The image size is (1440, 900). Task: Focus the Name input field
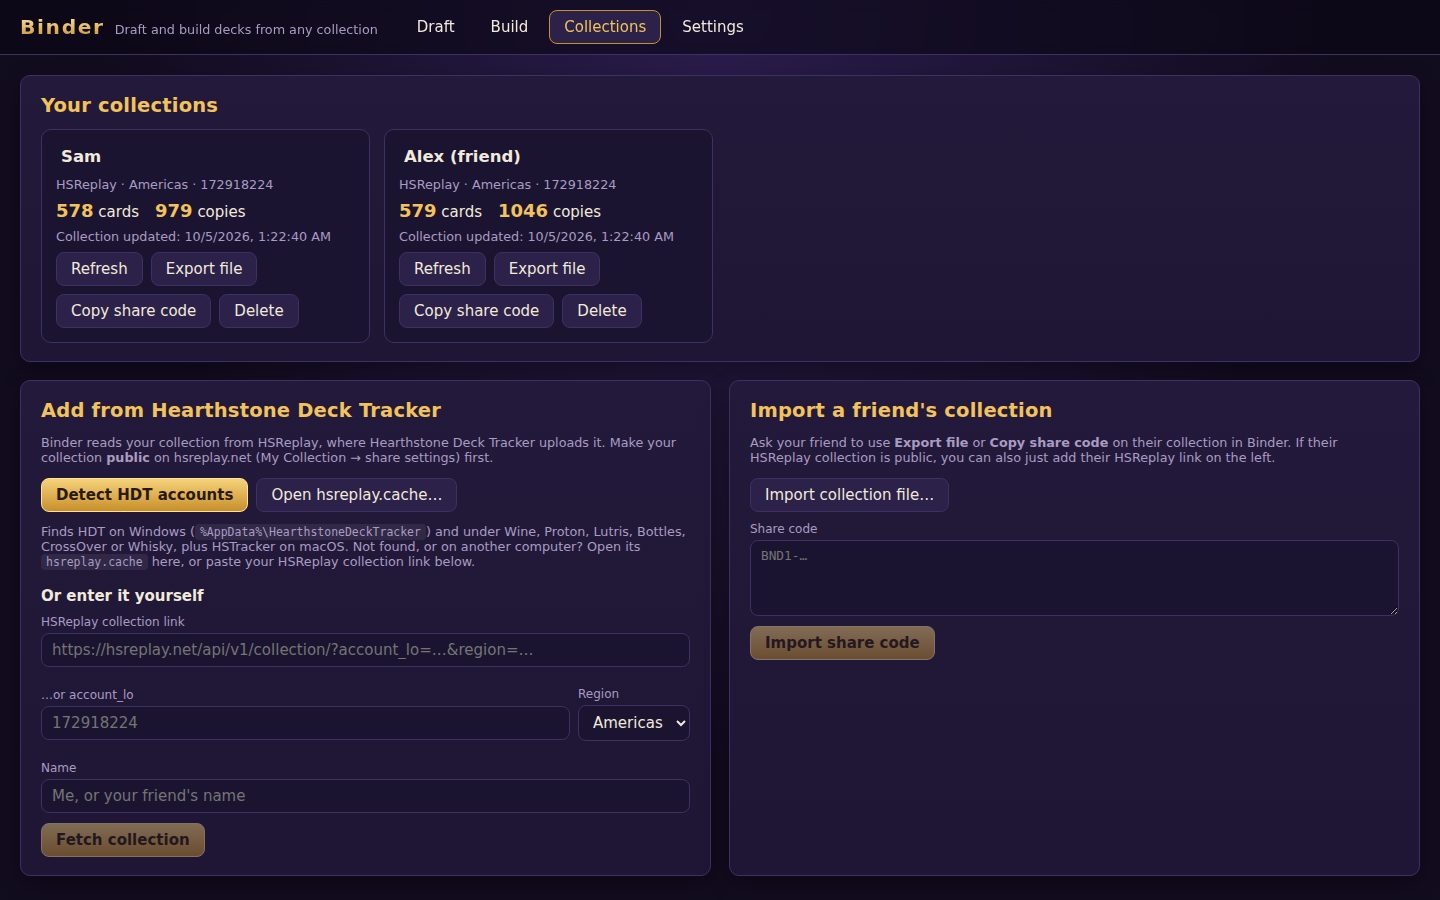[365, 796]
